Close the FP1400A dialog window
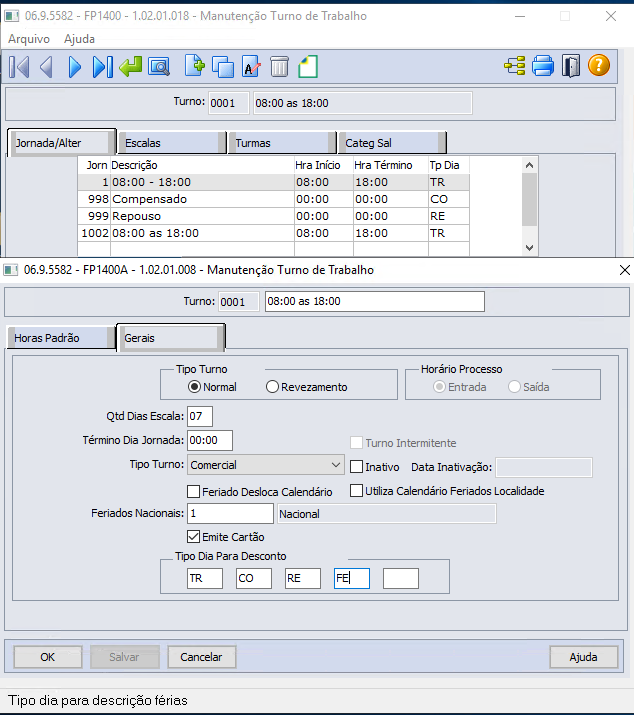 click(625, 270)
